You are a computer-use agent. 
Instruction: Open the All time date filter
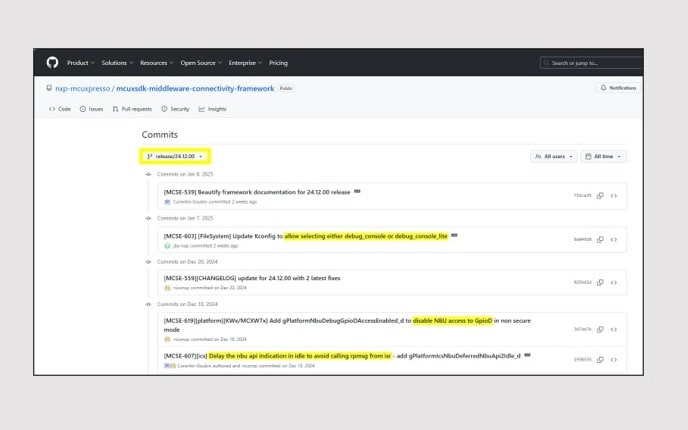coord(604,156)
